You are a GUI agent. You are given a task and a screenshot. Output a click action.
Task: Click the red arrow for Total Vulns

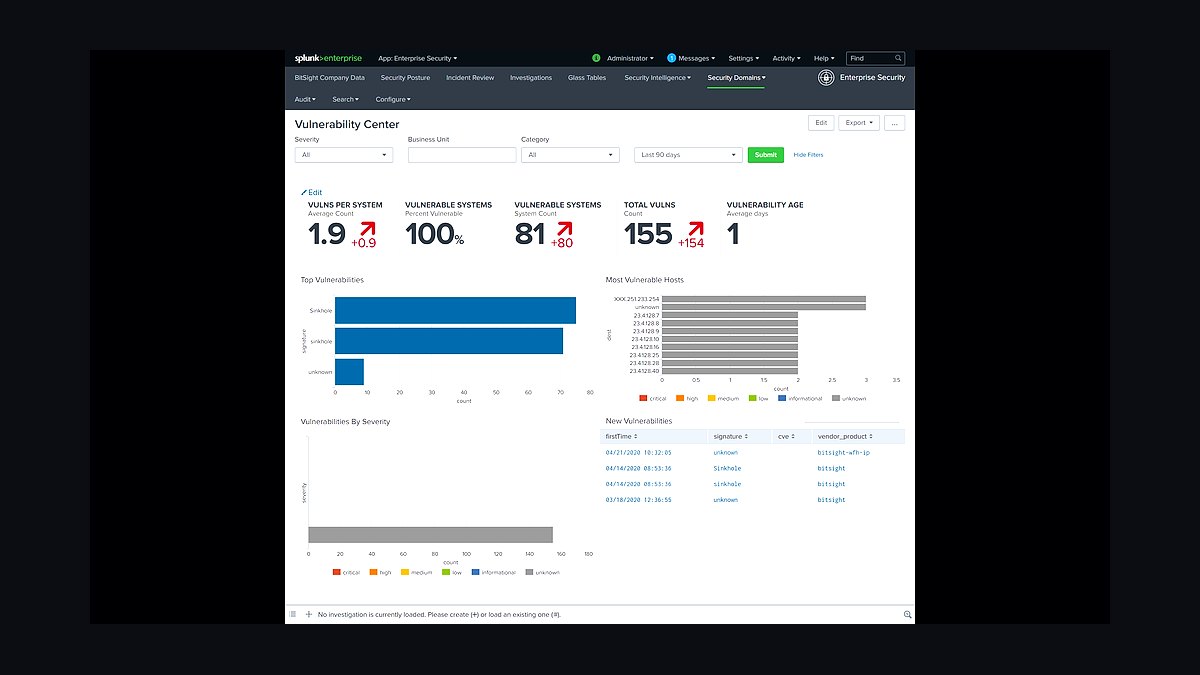(x=695, y=229)
